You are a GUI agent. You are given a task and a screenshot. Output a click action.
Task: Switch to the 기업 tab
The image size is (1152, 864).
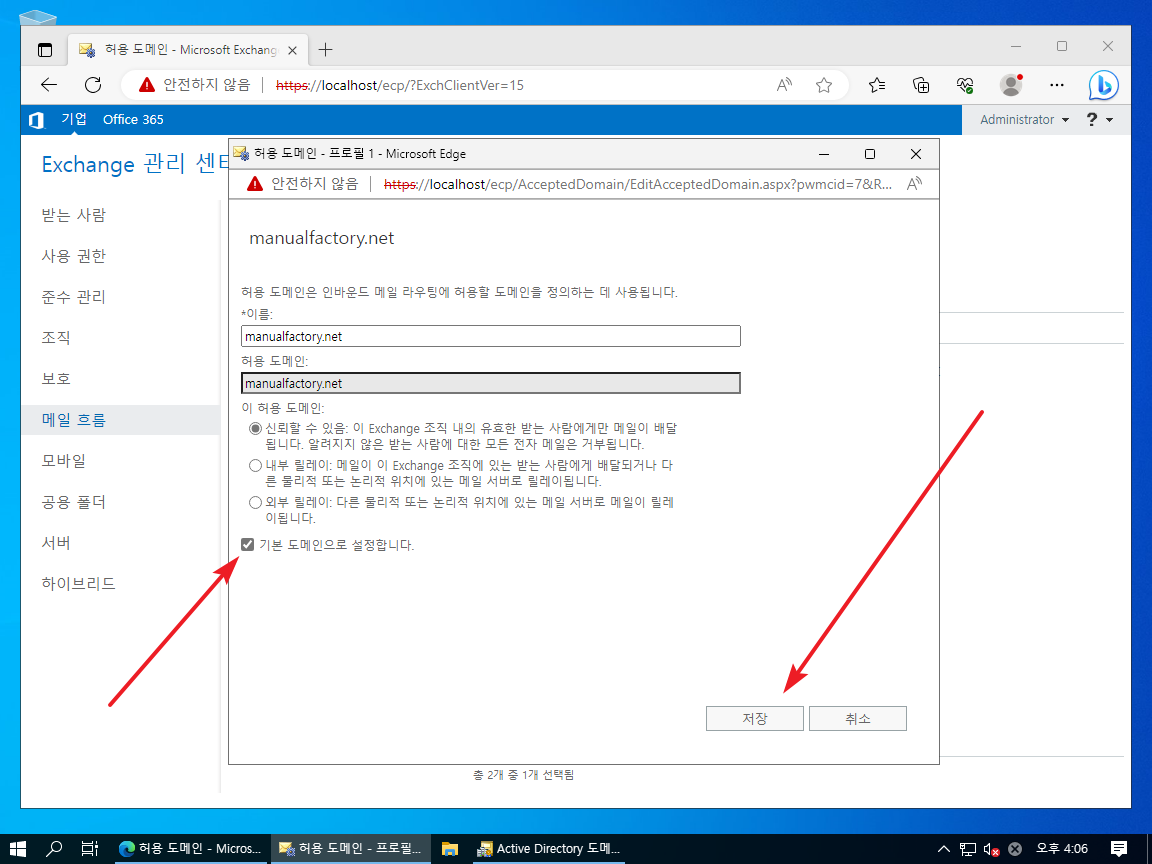[x=73, y=119]
